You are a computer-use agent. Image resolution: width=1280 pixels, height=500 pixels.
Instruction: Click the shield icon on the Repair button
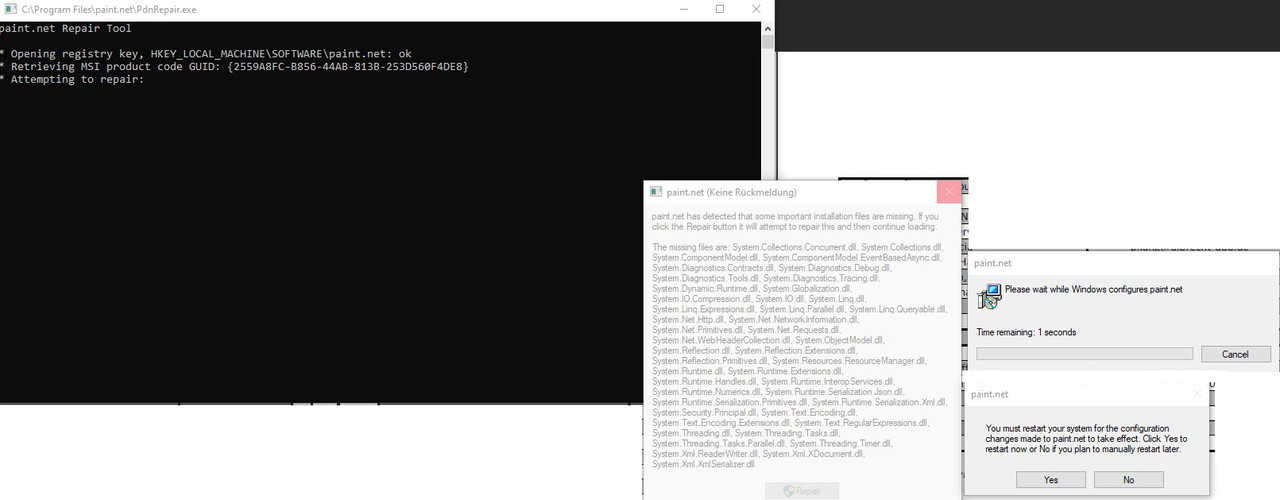coord(788,491)
